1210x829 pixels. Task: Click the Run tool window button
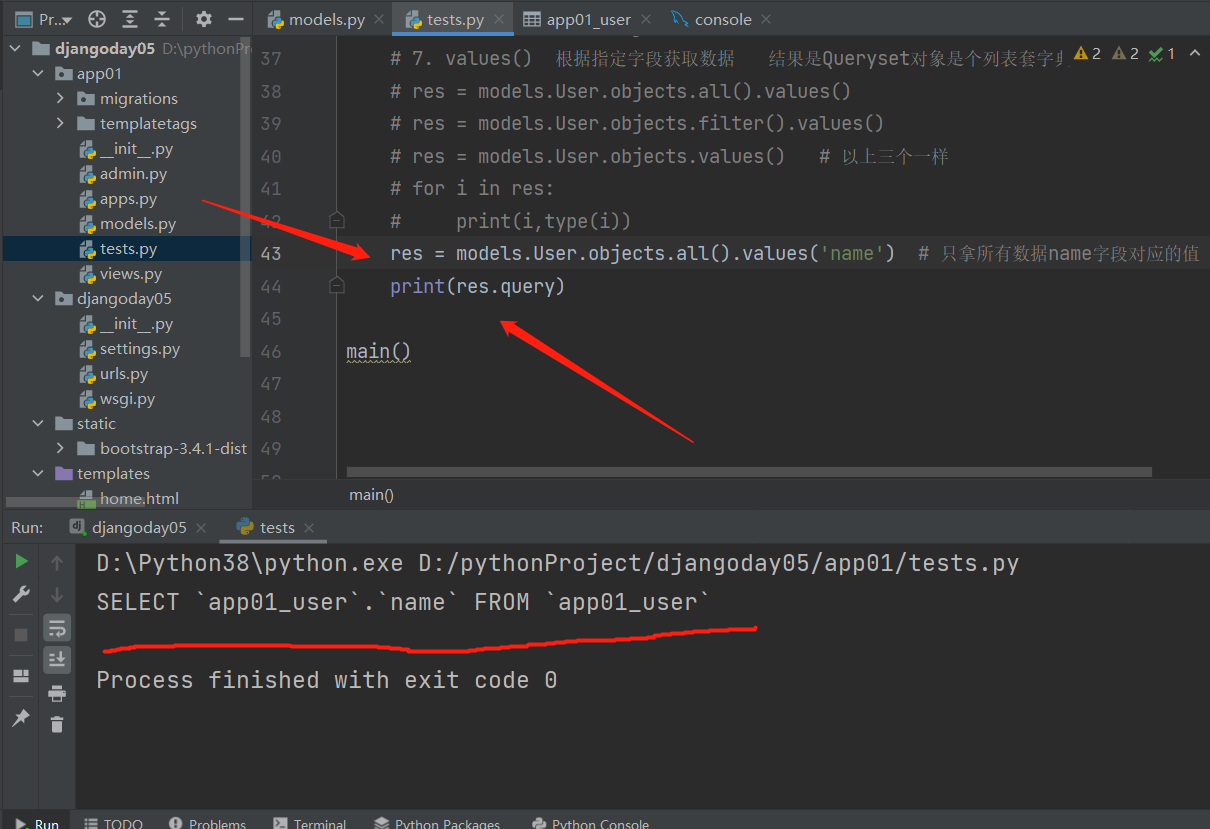pyautogui.click(x=35, y=824)
